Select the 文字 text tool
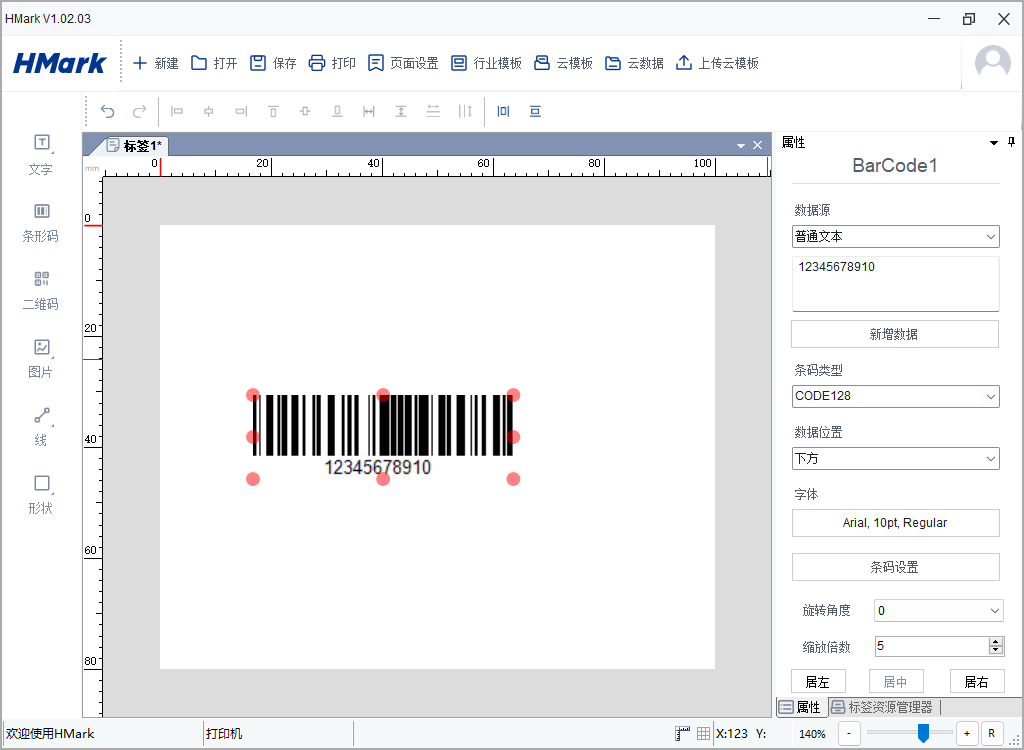 pos(40,155)
